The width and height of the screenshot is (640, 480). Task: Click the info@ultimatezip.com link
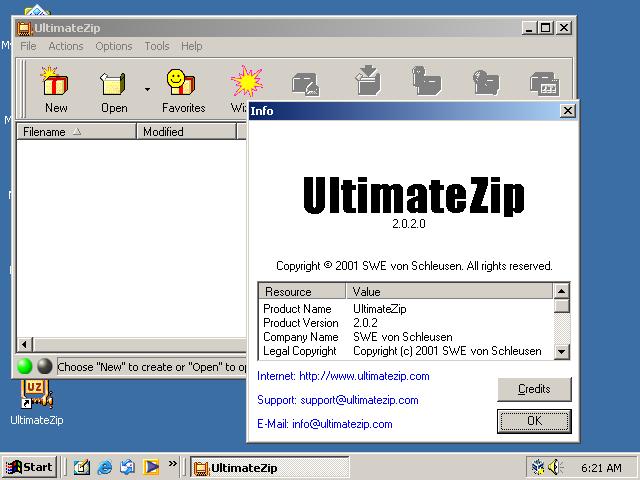pos(342,424)
